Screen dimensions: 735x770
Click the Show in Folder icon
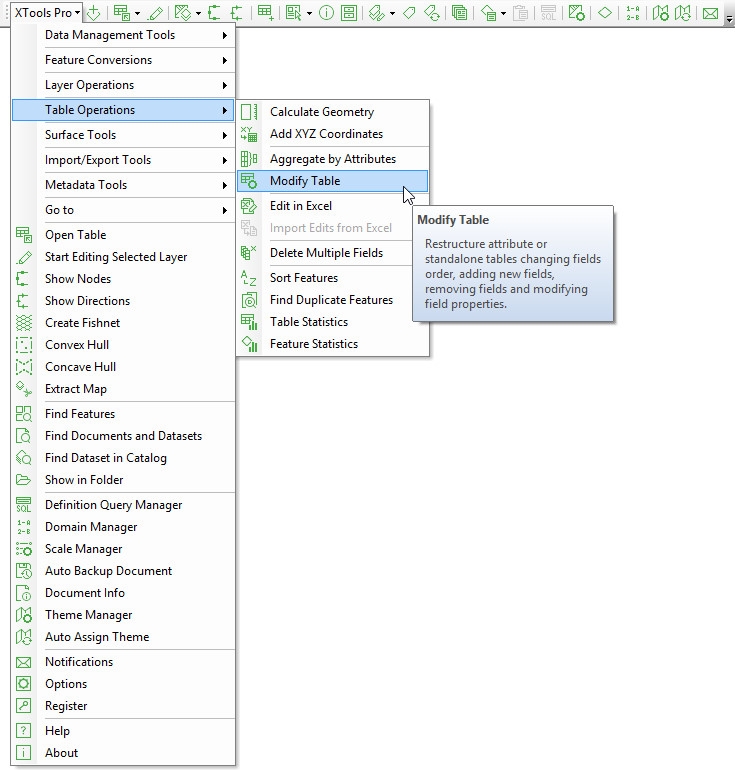point(24,480)
